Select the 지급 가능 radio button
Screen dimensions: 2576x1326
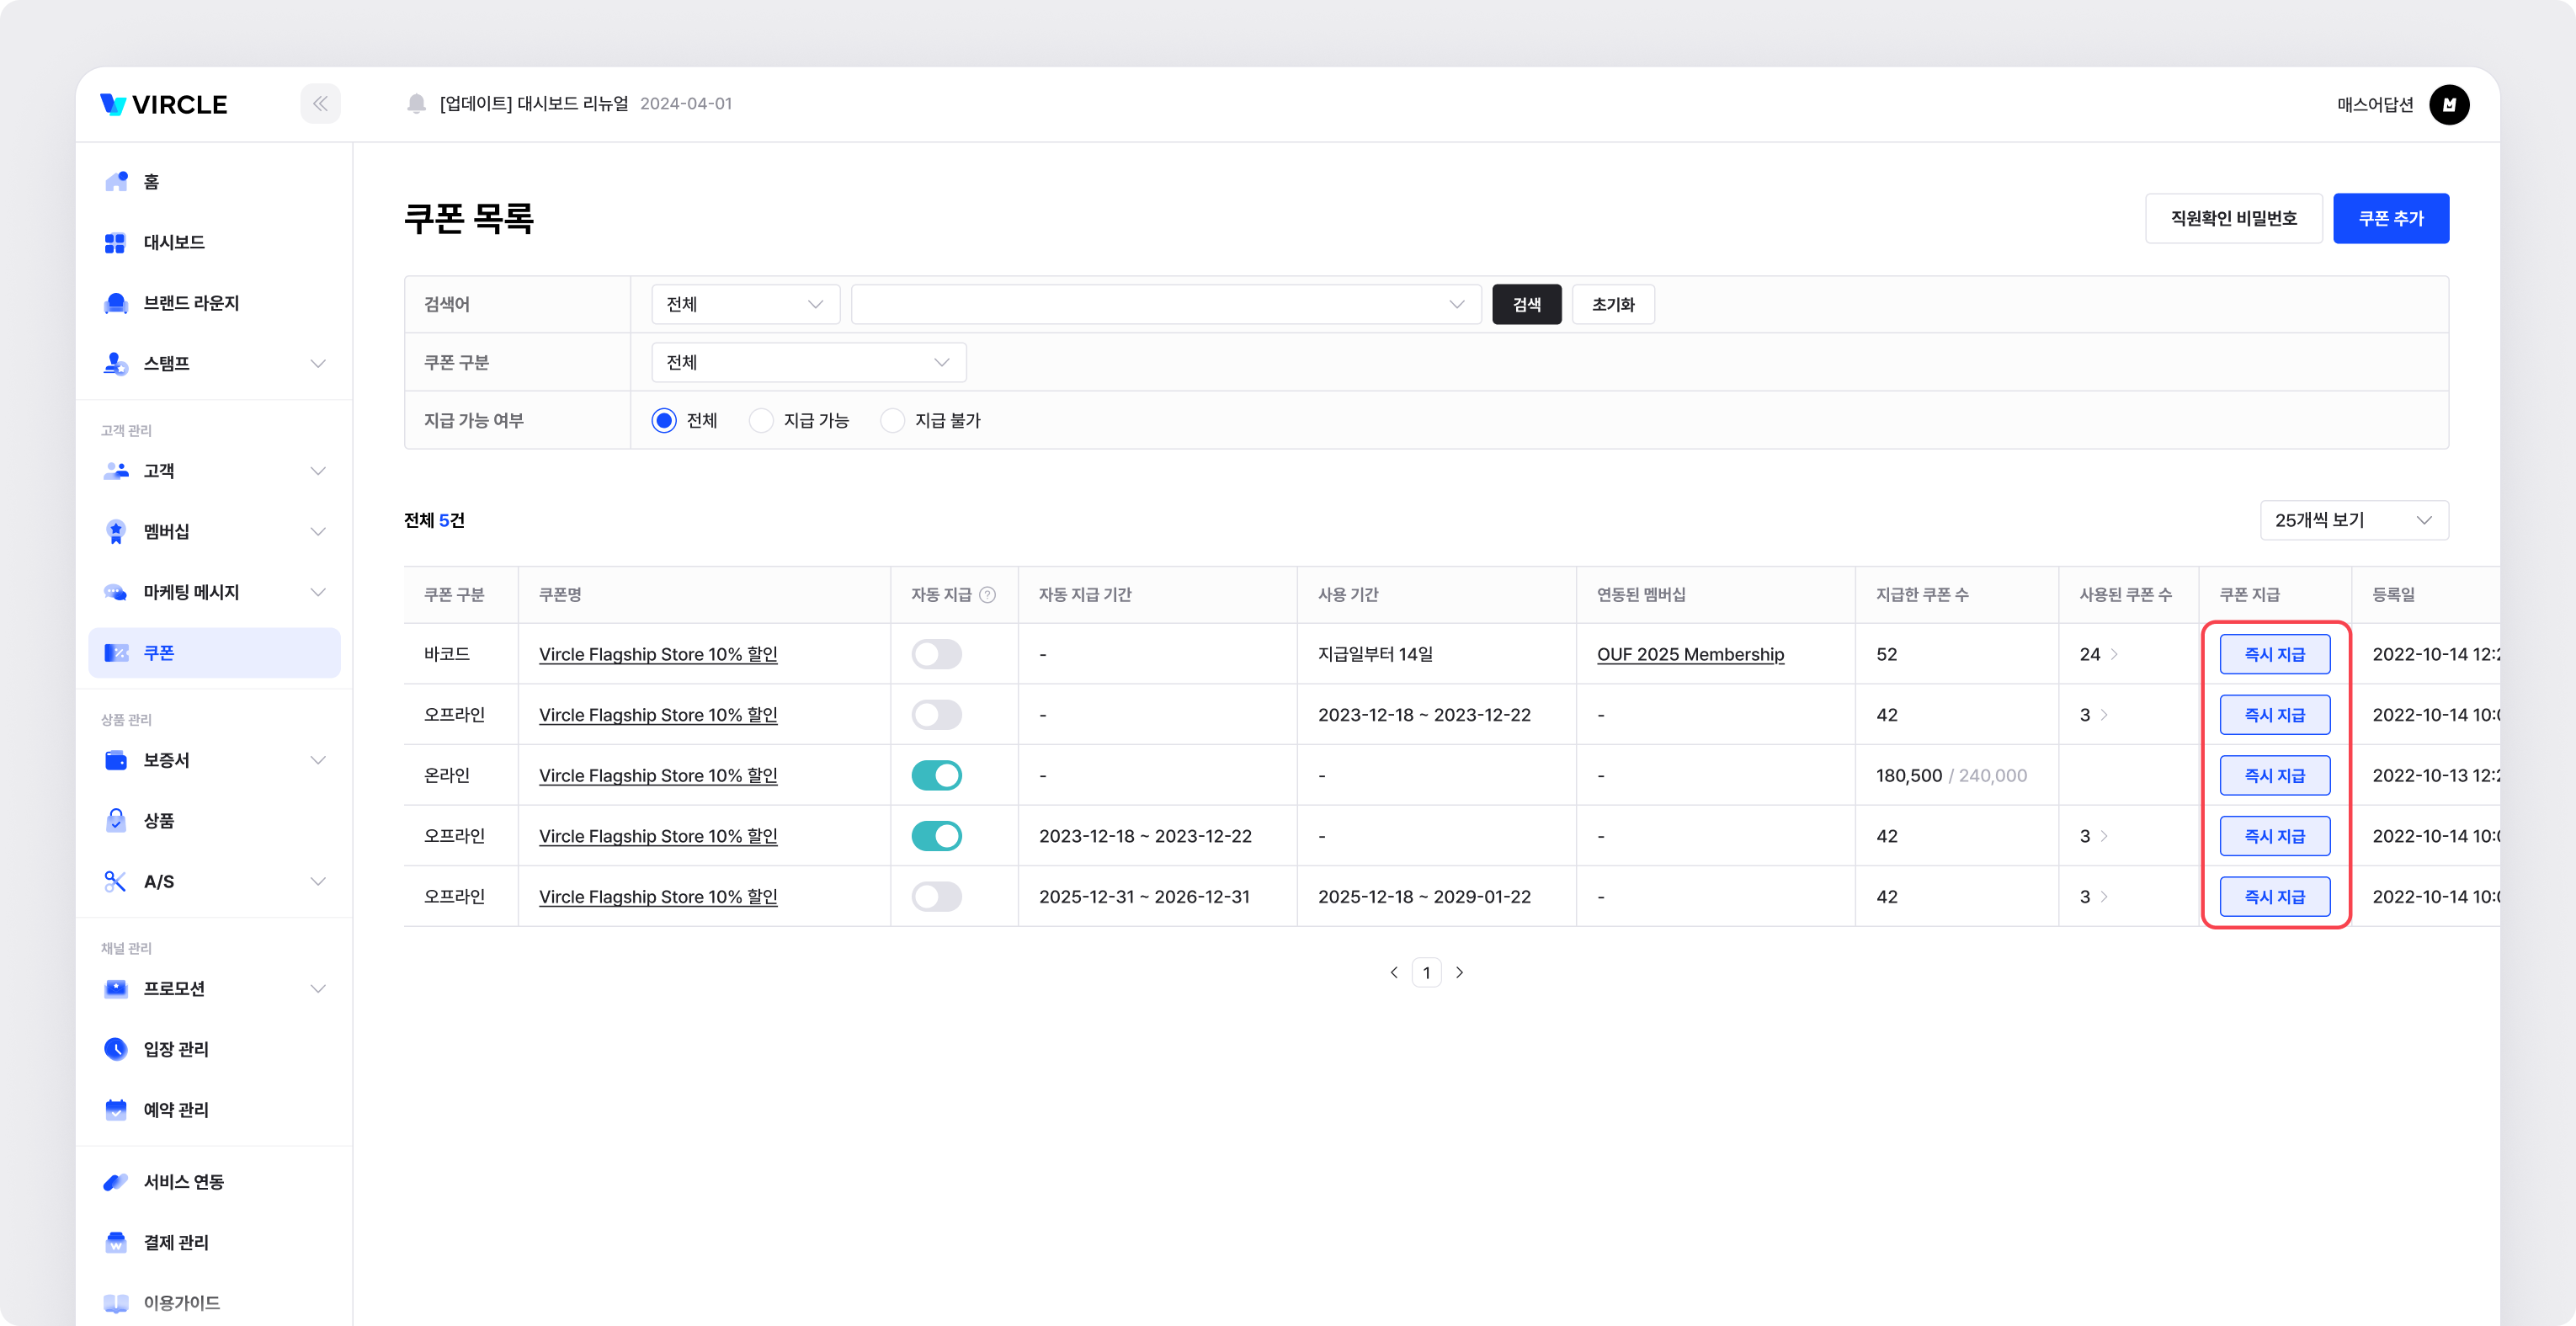click(762, 421)
